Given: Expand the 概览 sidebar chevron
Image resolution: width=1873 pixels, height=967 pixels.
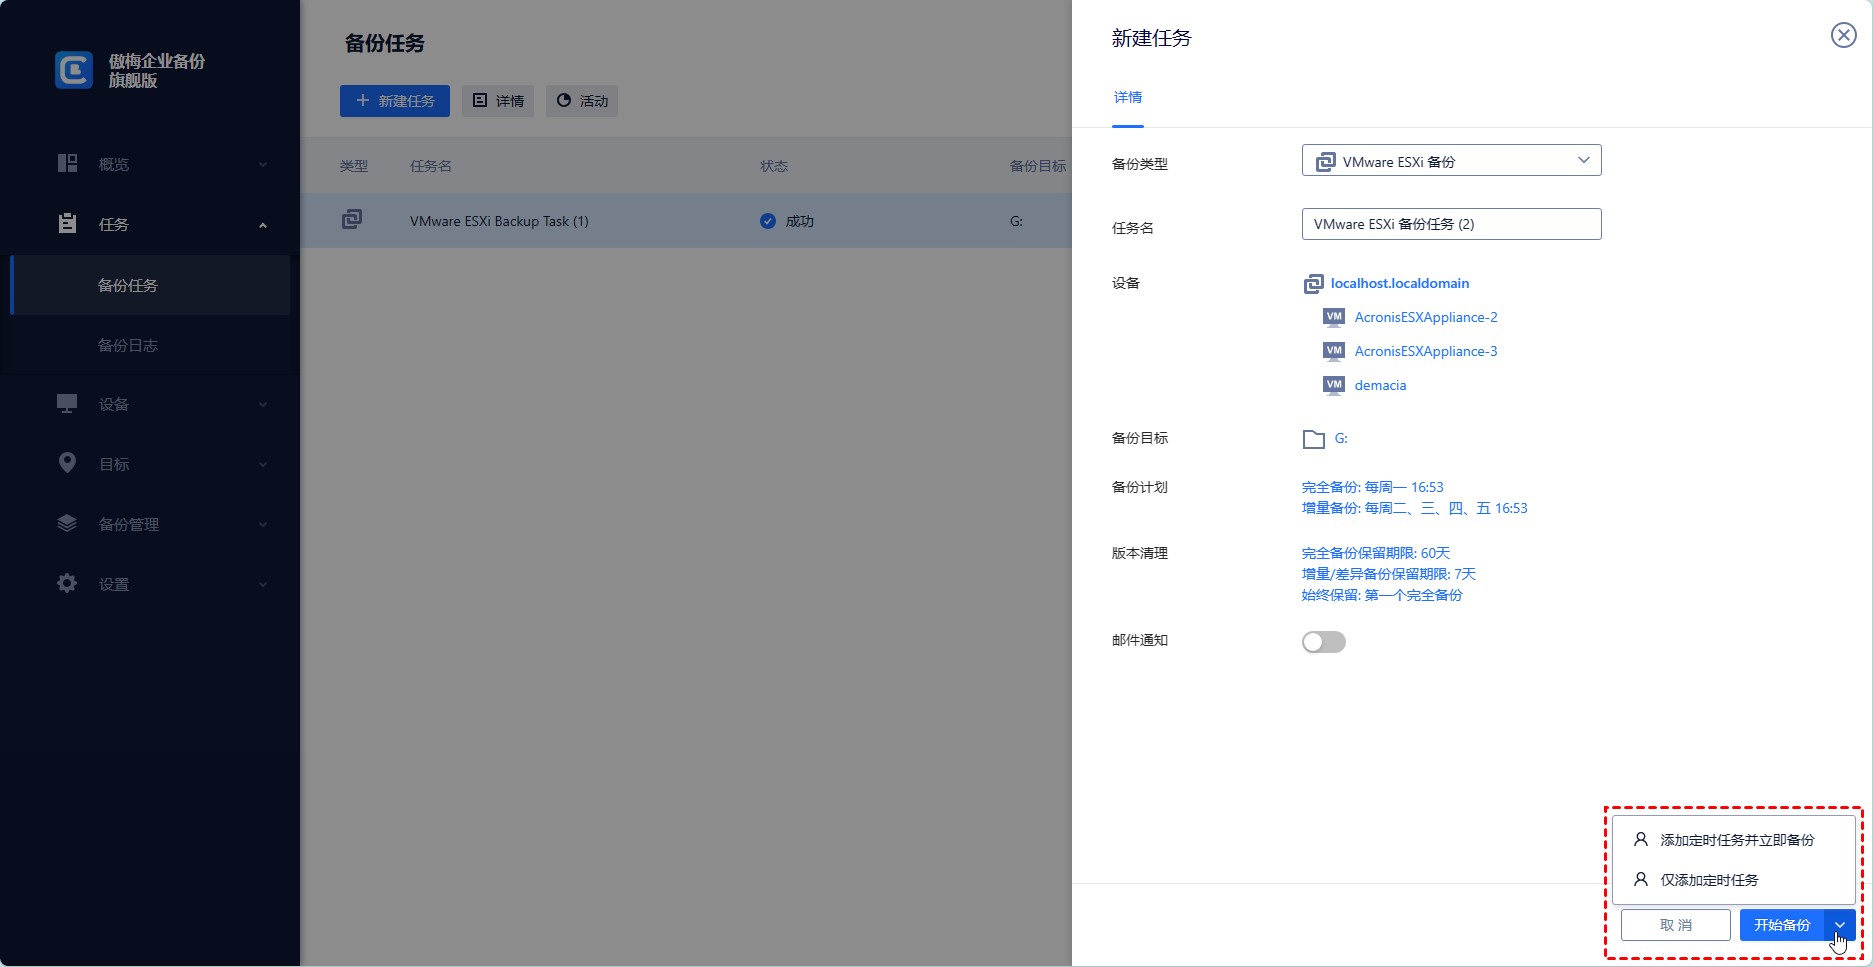Looking at the screenshot, I should (x=263, y=164).
